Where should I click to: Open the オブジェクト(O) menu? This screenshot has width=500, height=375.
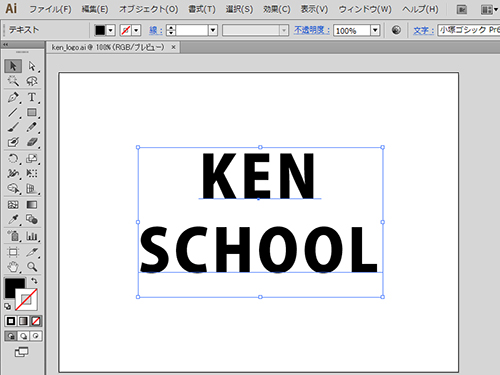click(x=148, y=9)
